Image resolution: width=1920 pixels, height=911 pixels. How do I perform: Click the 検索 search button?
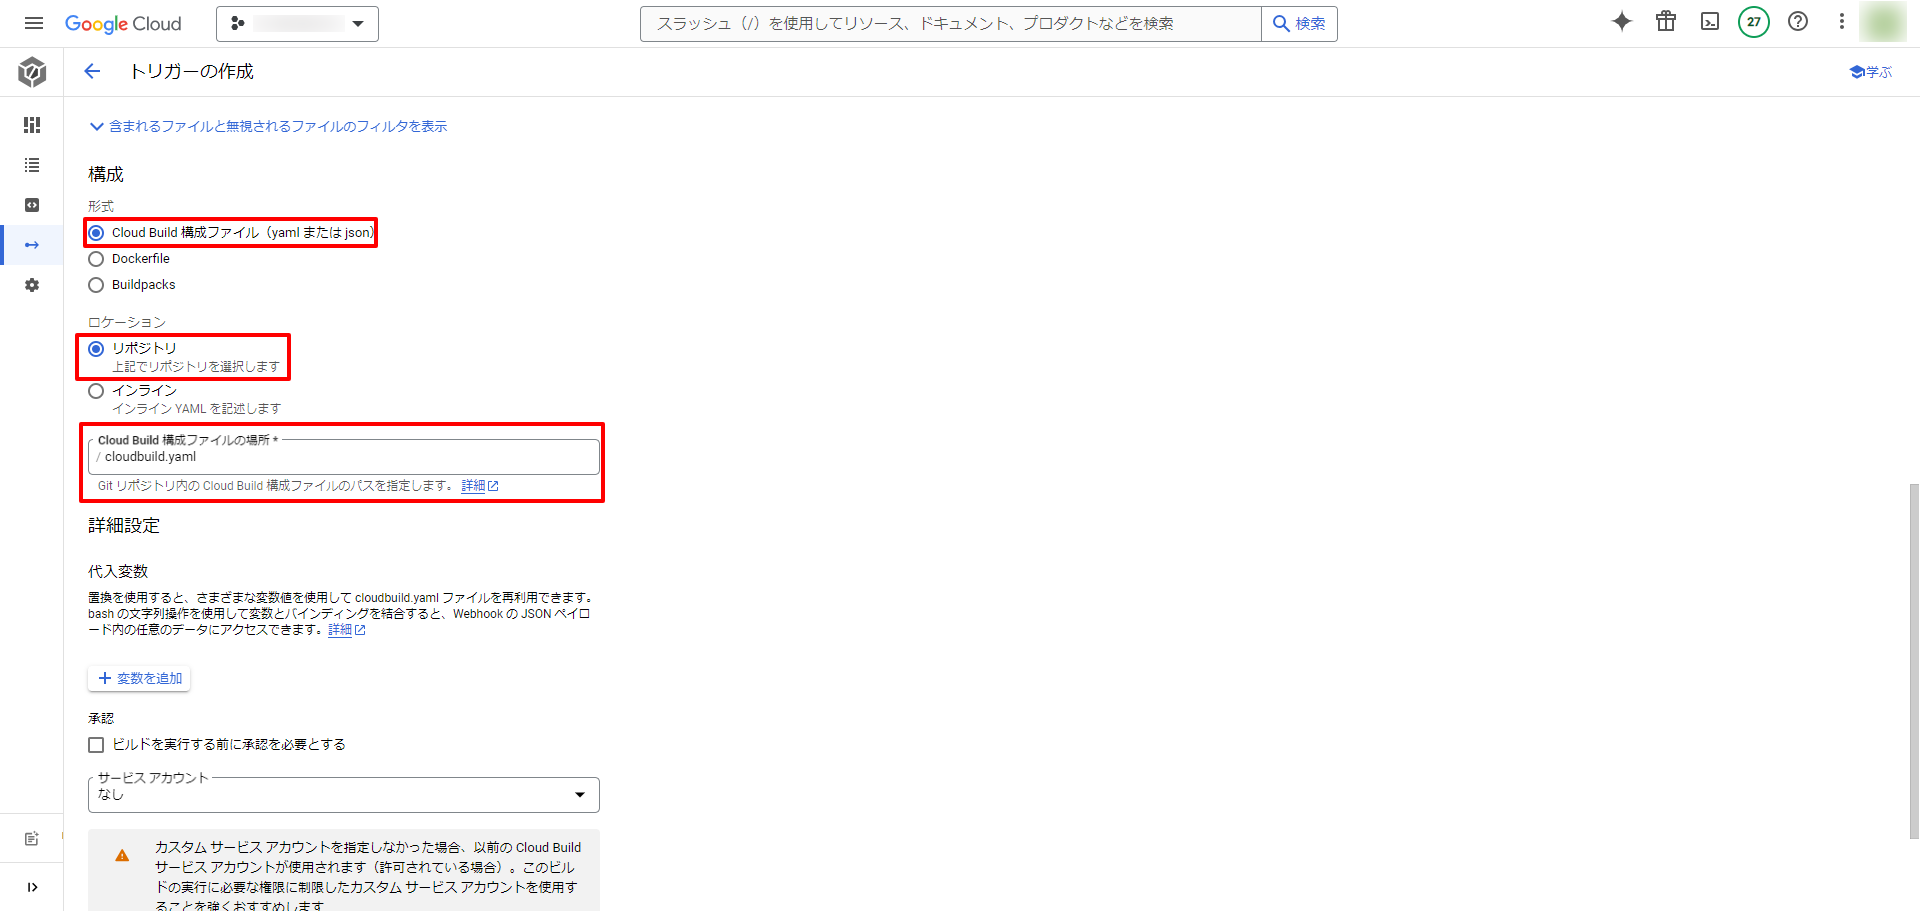click(1299, 23)
